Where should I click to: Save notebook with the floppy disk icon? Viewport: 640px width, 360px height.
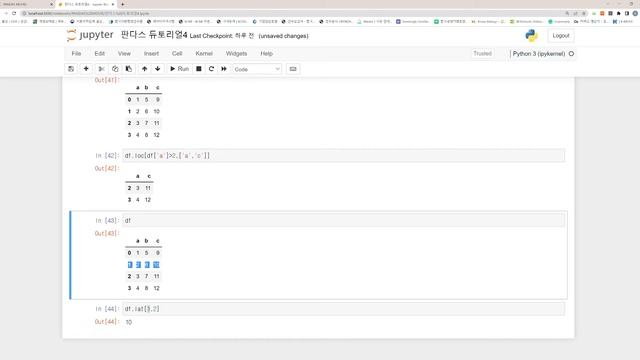[71, 69]
